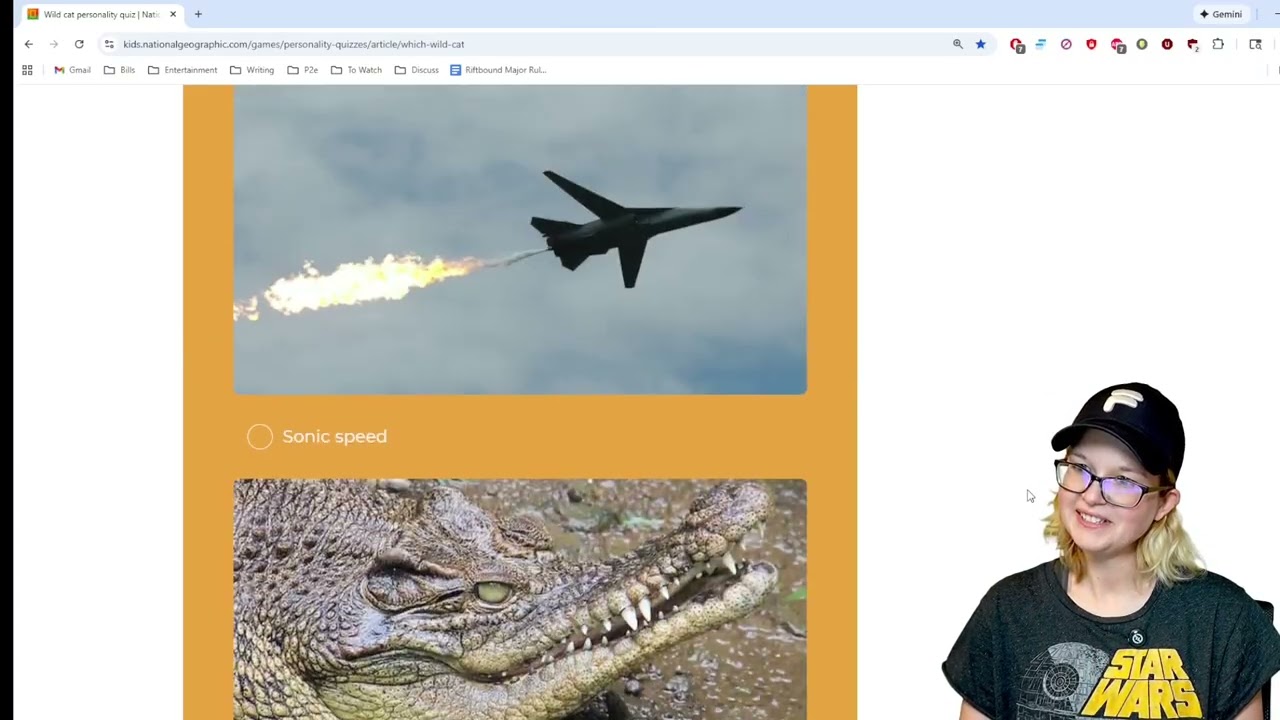Open the first red extension with 7 badge
The height and width of the screenshot is (720, 1280).
pos(1017,45)
